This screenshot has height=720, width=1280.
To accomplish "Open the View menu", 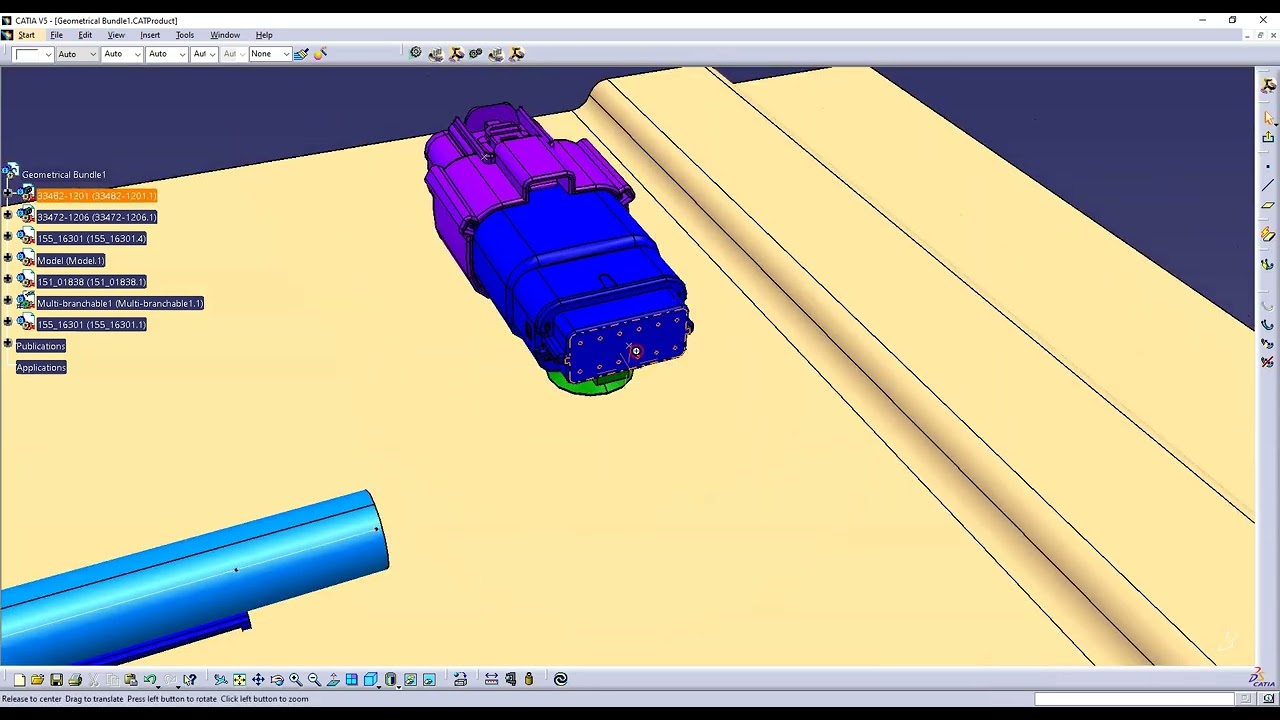I will (x=116, y=35).
